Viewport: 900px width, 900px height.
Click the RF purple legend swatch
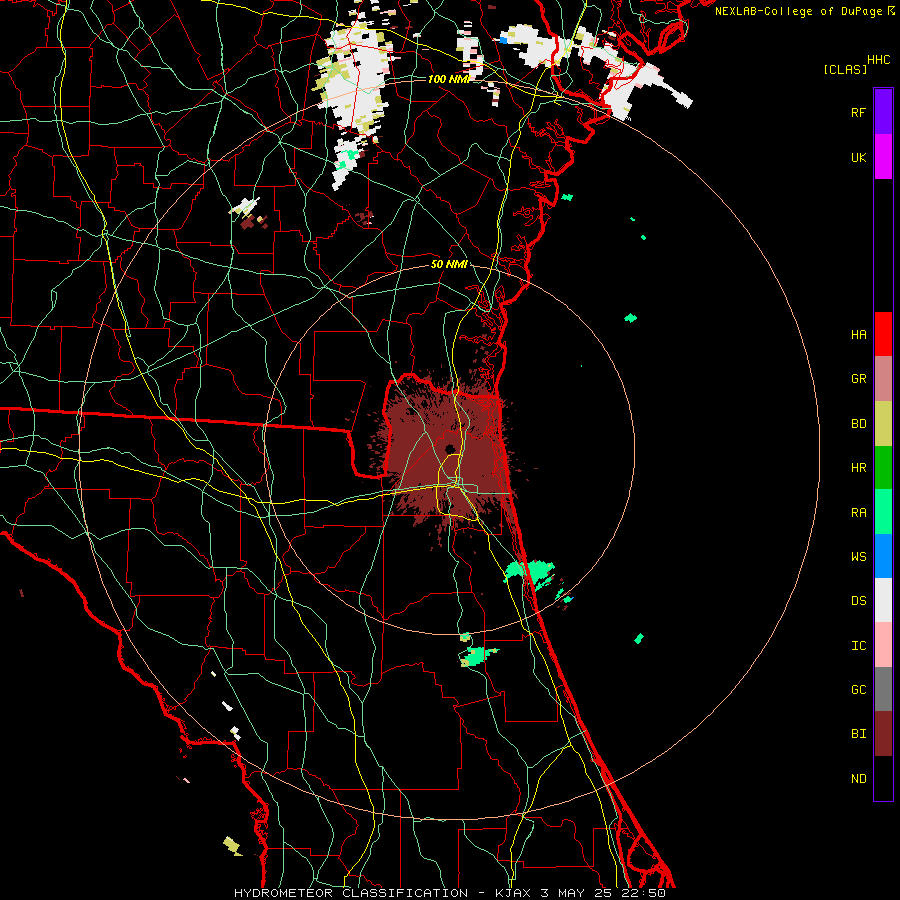click(x=883, y=112)
